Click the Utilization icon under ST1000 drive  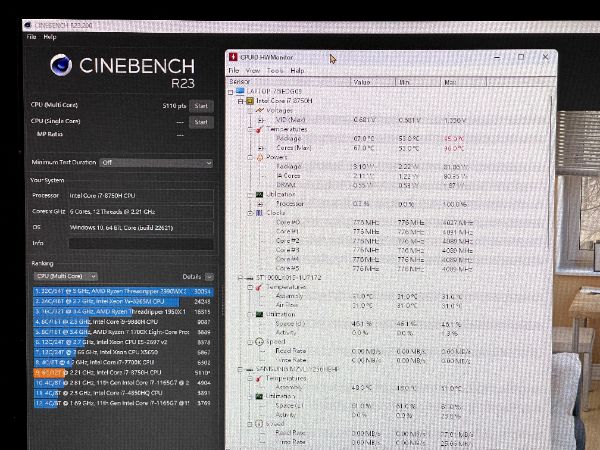(259, 314)
